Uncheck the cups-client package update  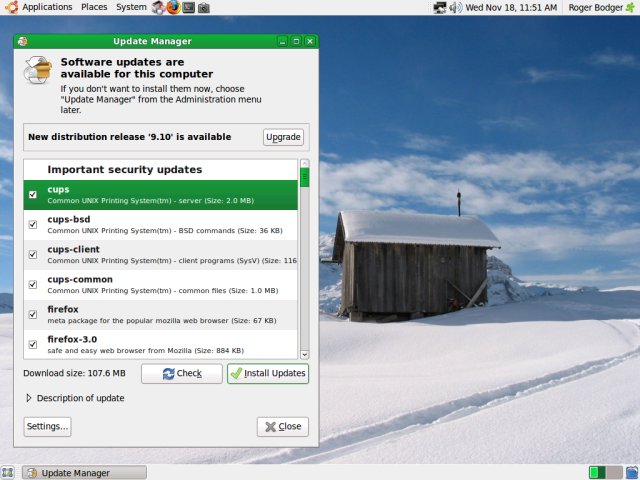[33, 255]
